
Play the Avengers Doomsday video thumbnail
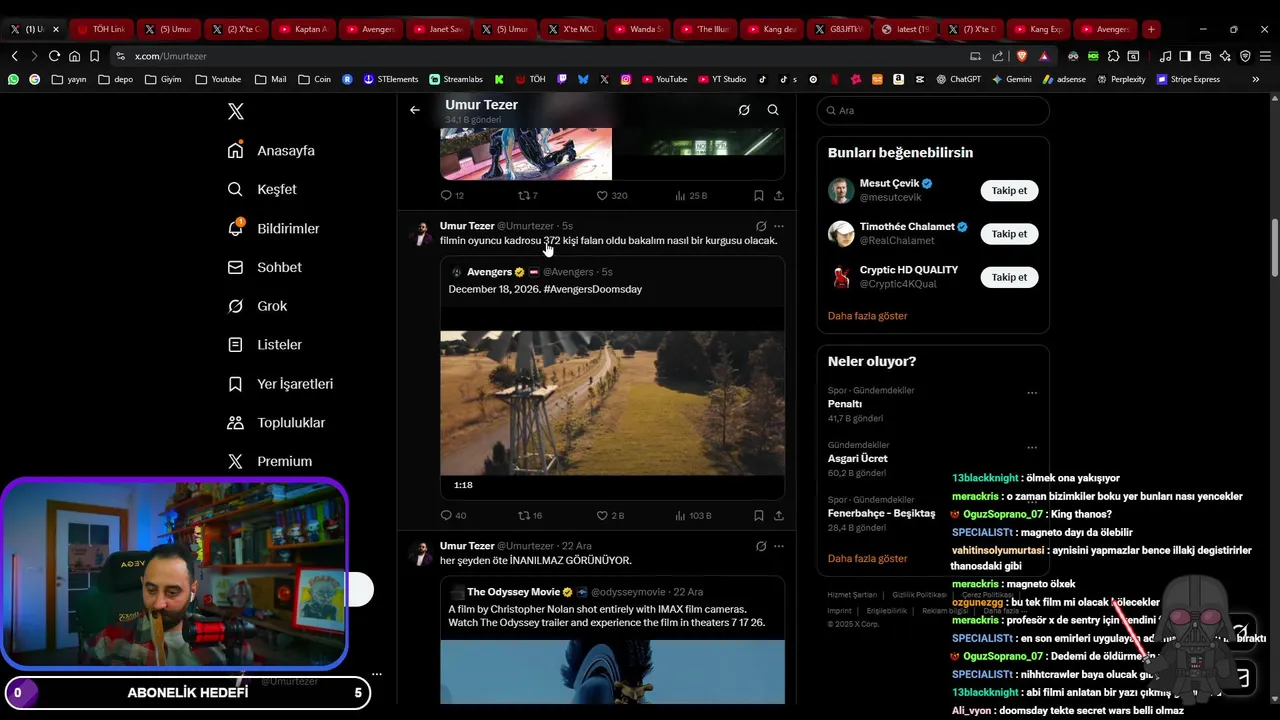click(612, 403)
